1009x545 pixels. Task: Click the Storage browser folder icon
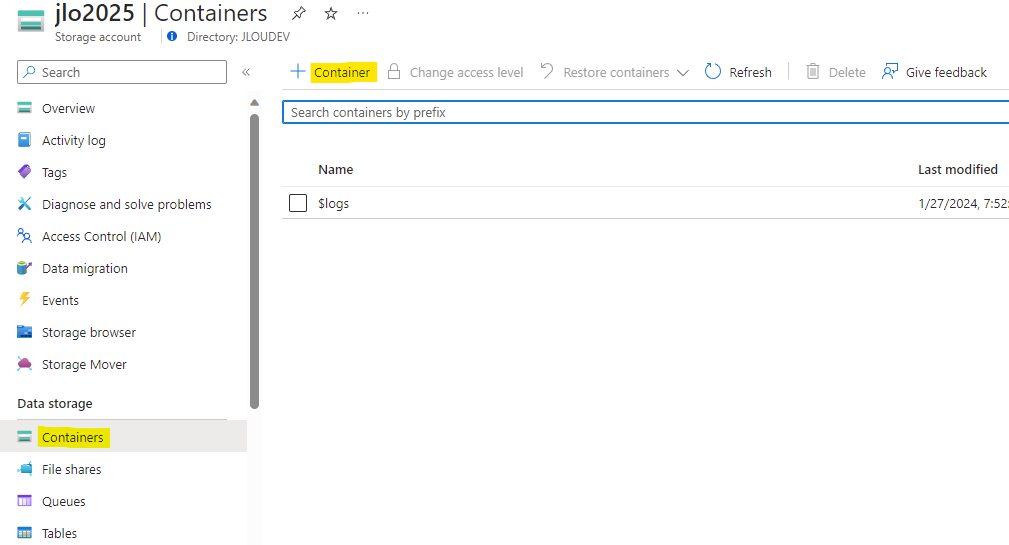tap(24, 332)
